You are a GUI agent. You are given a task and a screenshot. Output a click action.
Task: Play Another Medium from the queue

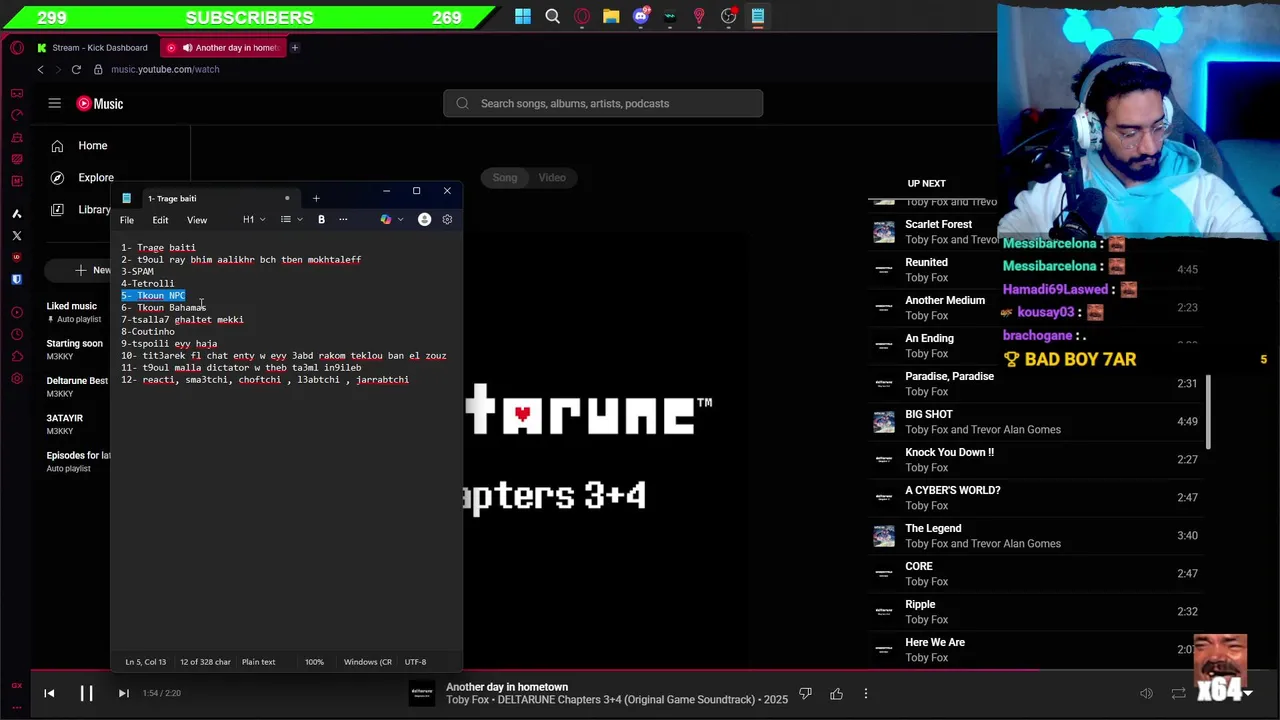(x=1035, y=308)
